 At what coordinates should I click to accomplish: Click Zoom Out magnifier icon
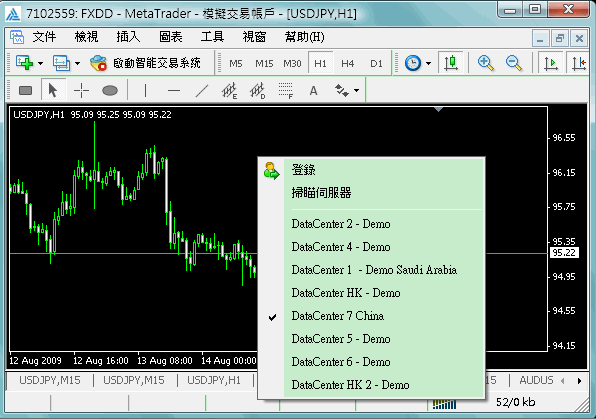click(x=514, y=63)
